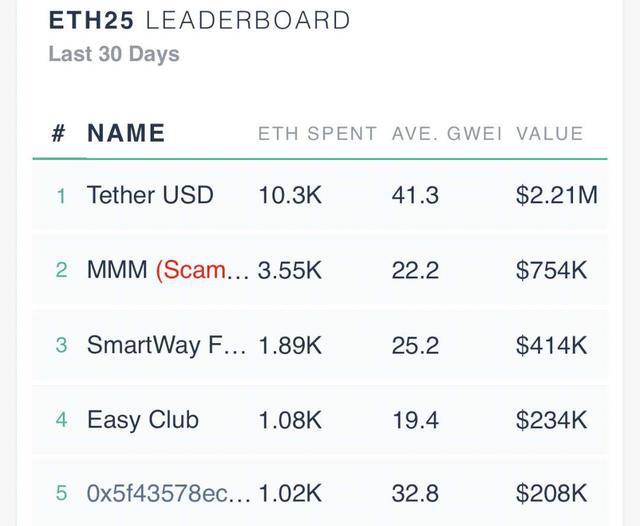Select the SmartWay F… contract name
The height and width of the screenshot is (526, 640).
point(166,345)
